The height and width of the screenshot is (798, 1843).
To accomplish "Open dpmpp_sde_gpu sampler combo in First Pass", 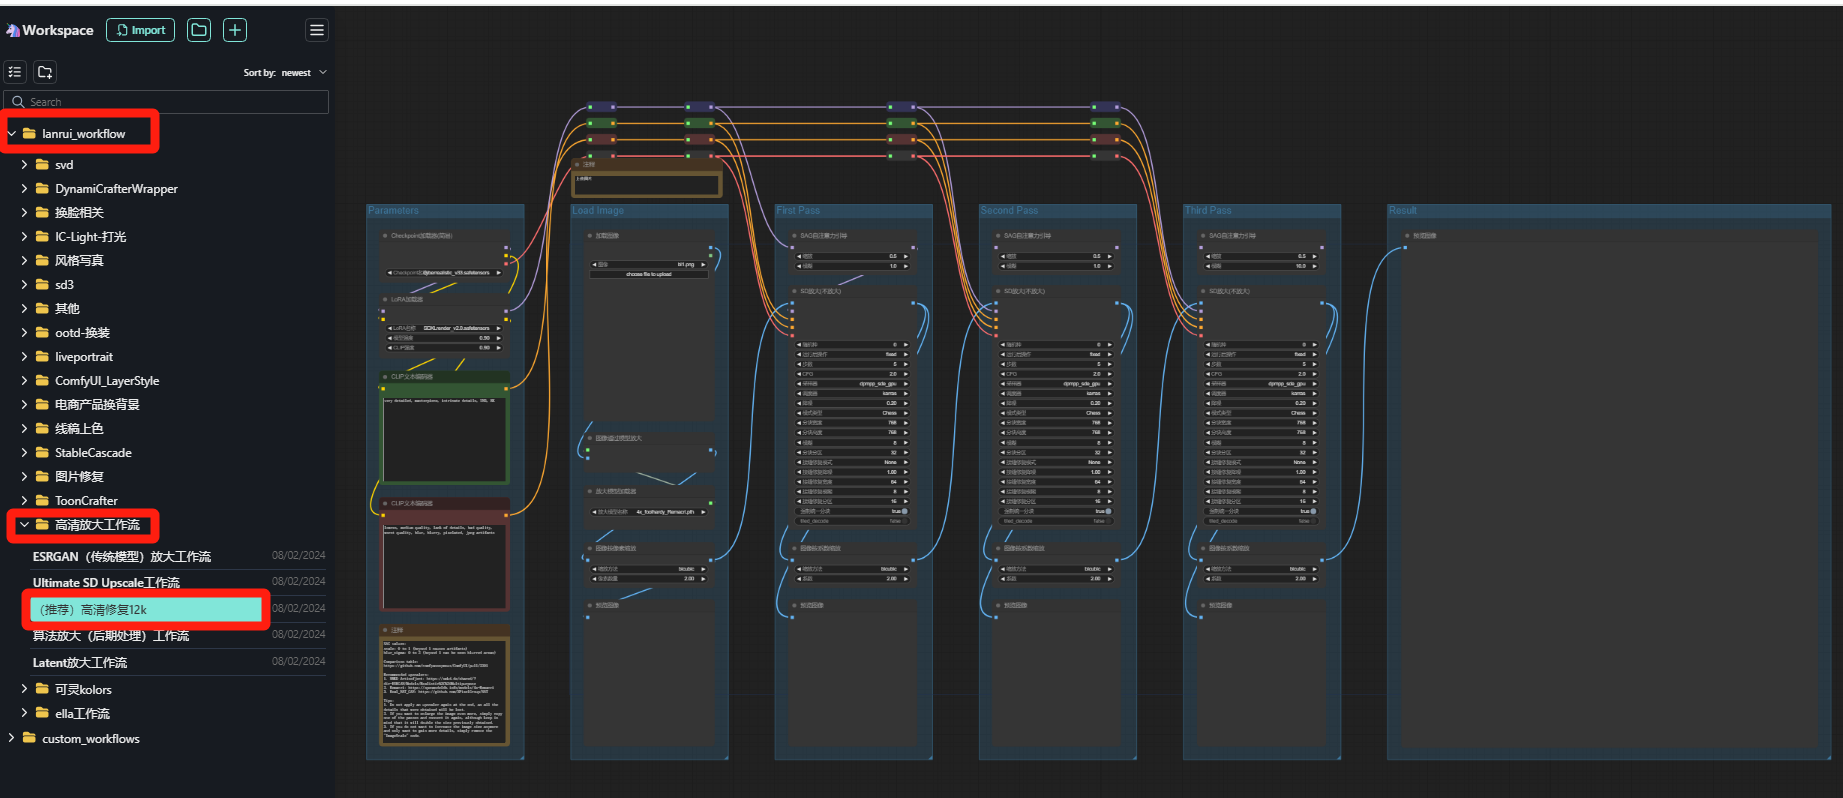I will (853, 384).
